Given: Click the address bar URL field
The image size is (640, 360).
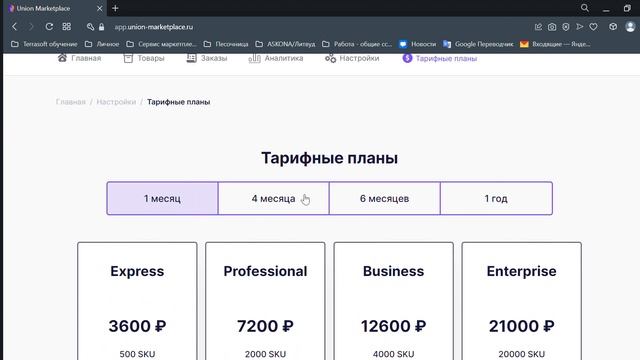Looking at the screenshot, I should point(153,27).
